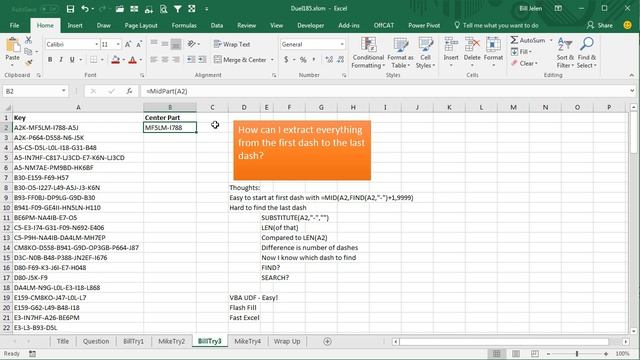Open the General number format dropdown
The height and width of the screenshot is (360, 640).
tap(342, 44)
